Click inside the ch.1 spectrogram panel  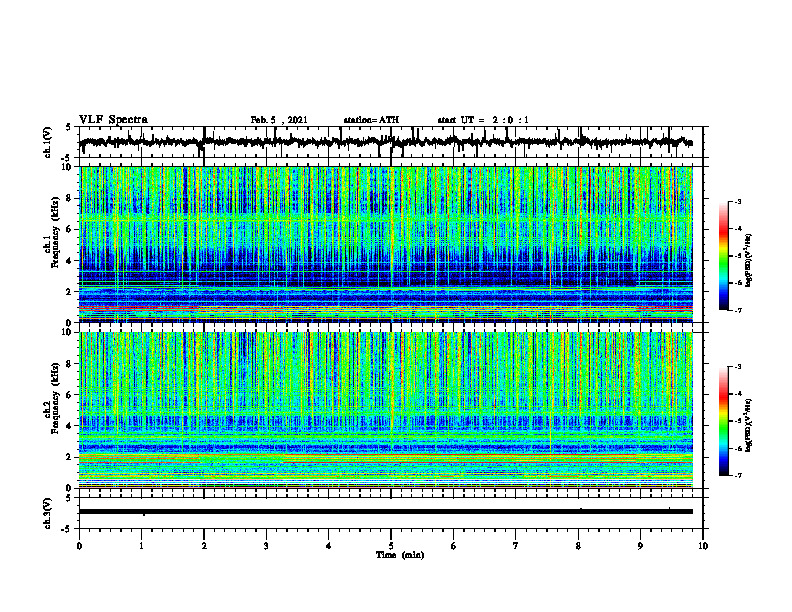(x=386, y=244)
